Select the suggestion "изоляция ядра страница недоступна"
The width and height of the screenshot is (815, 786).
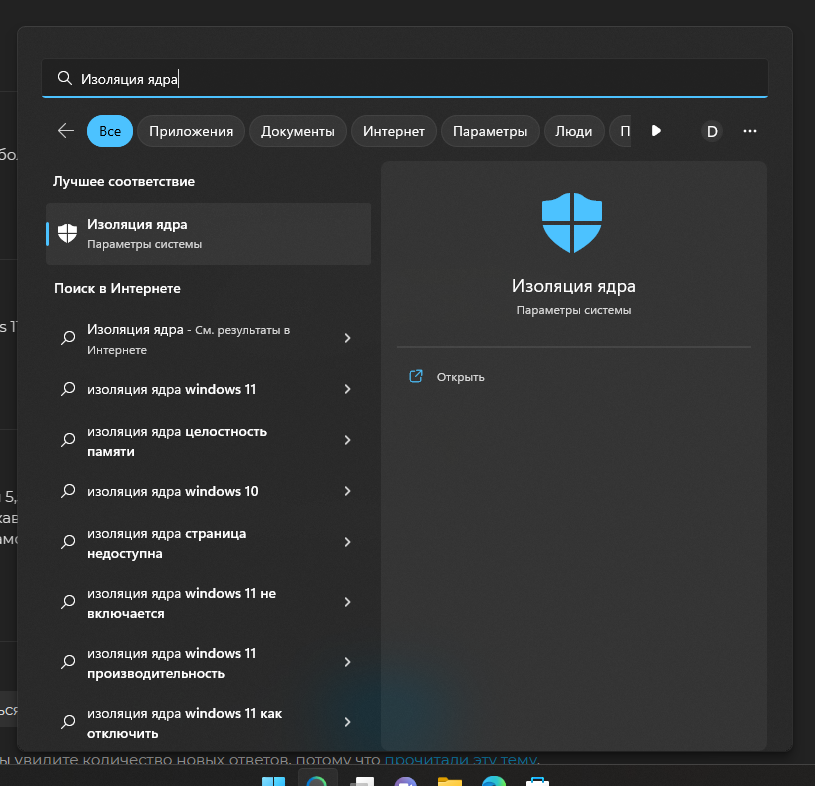208,543
